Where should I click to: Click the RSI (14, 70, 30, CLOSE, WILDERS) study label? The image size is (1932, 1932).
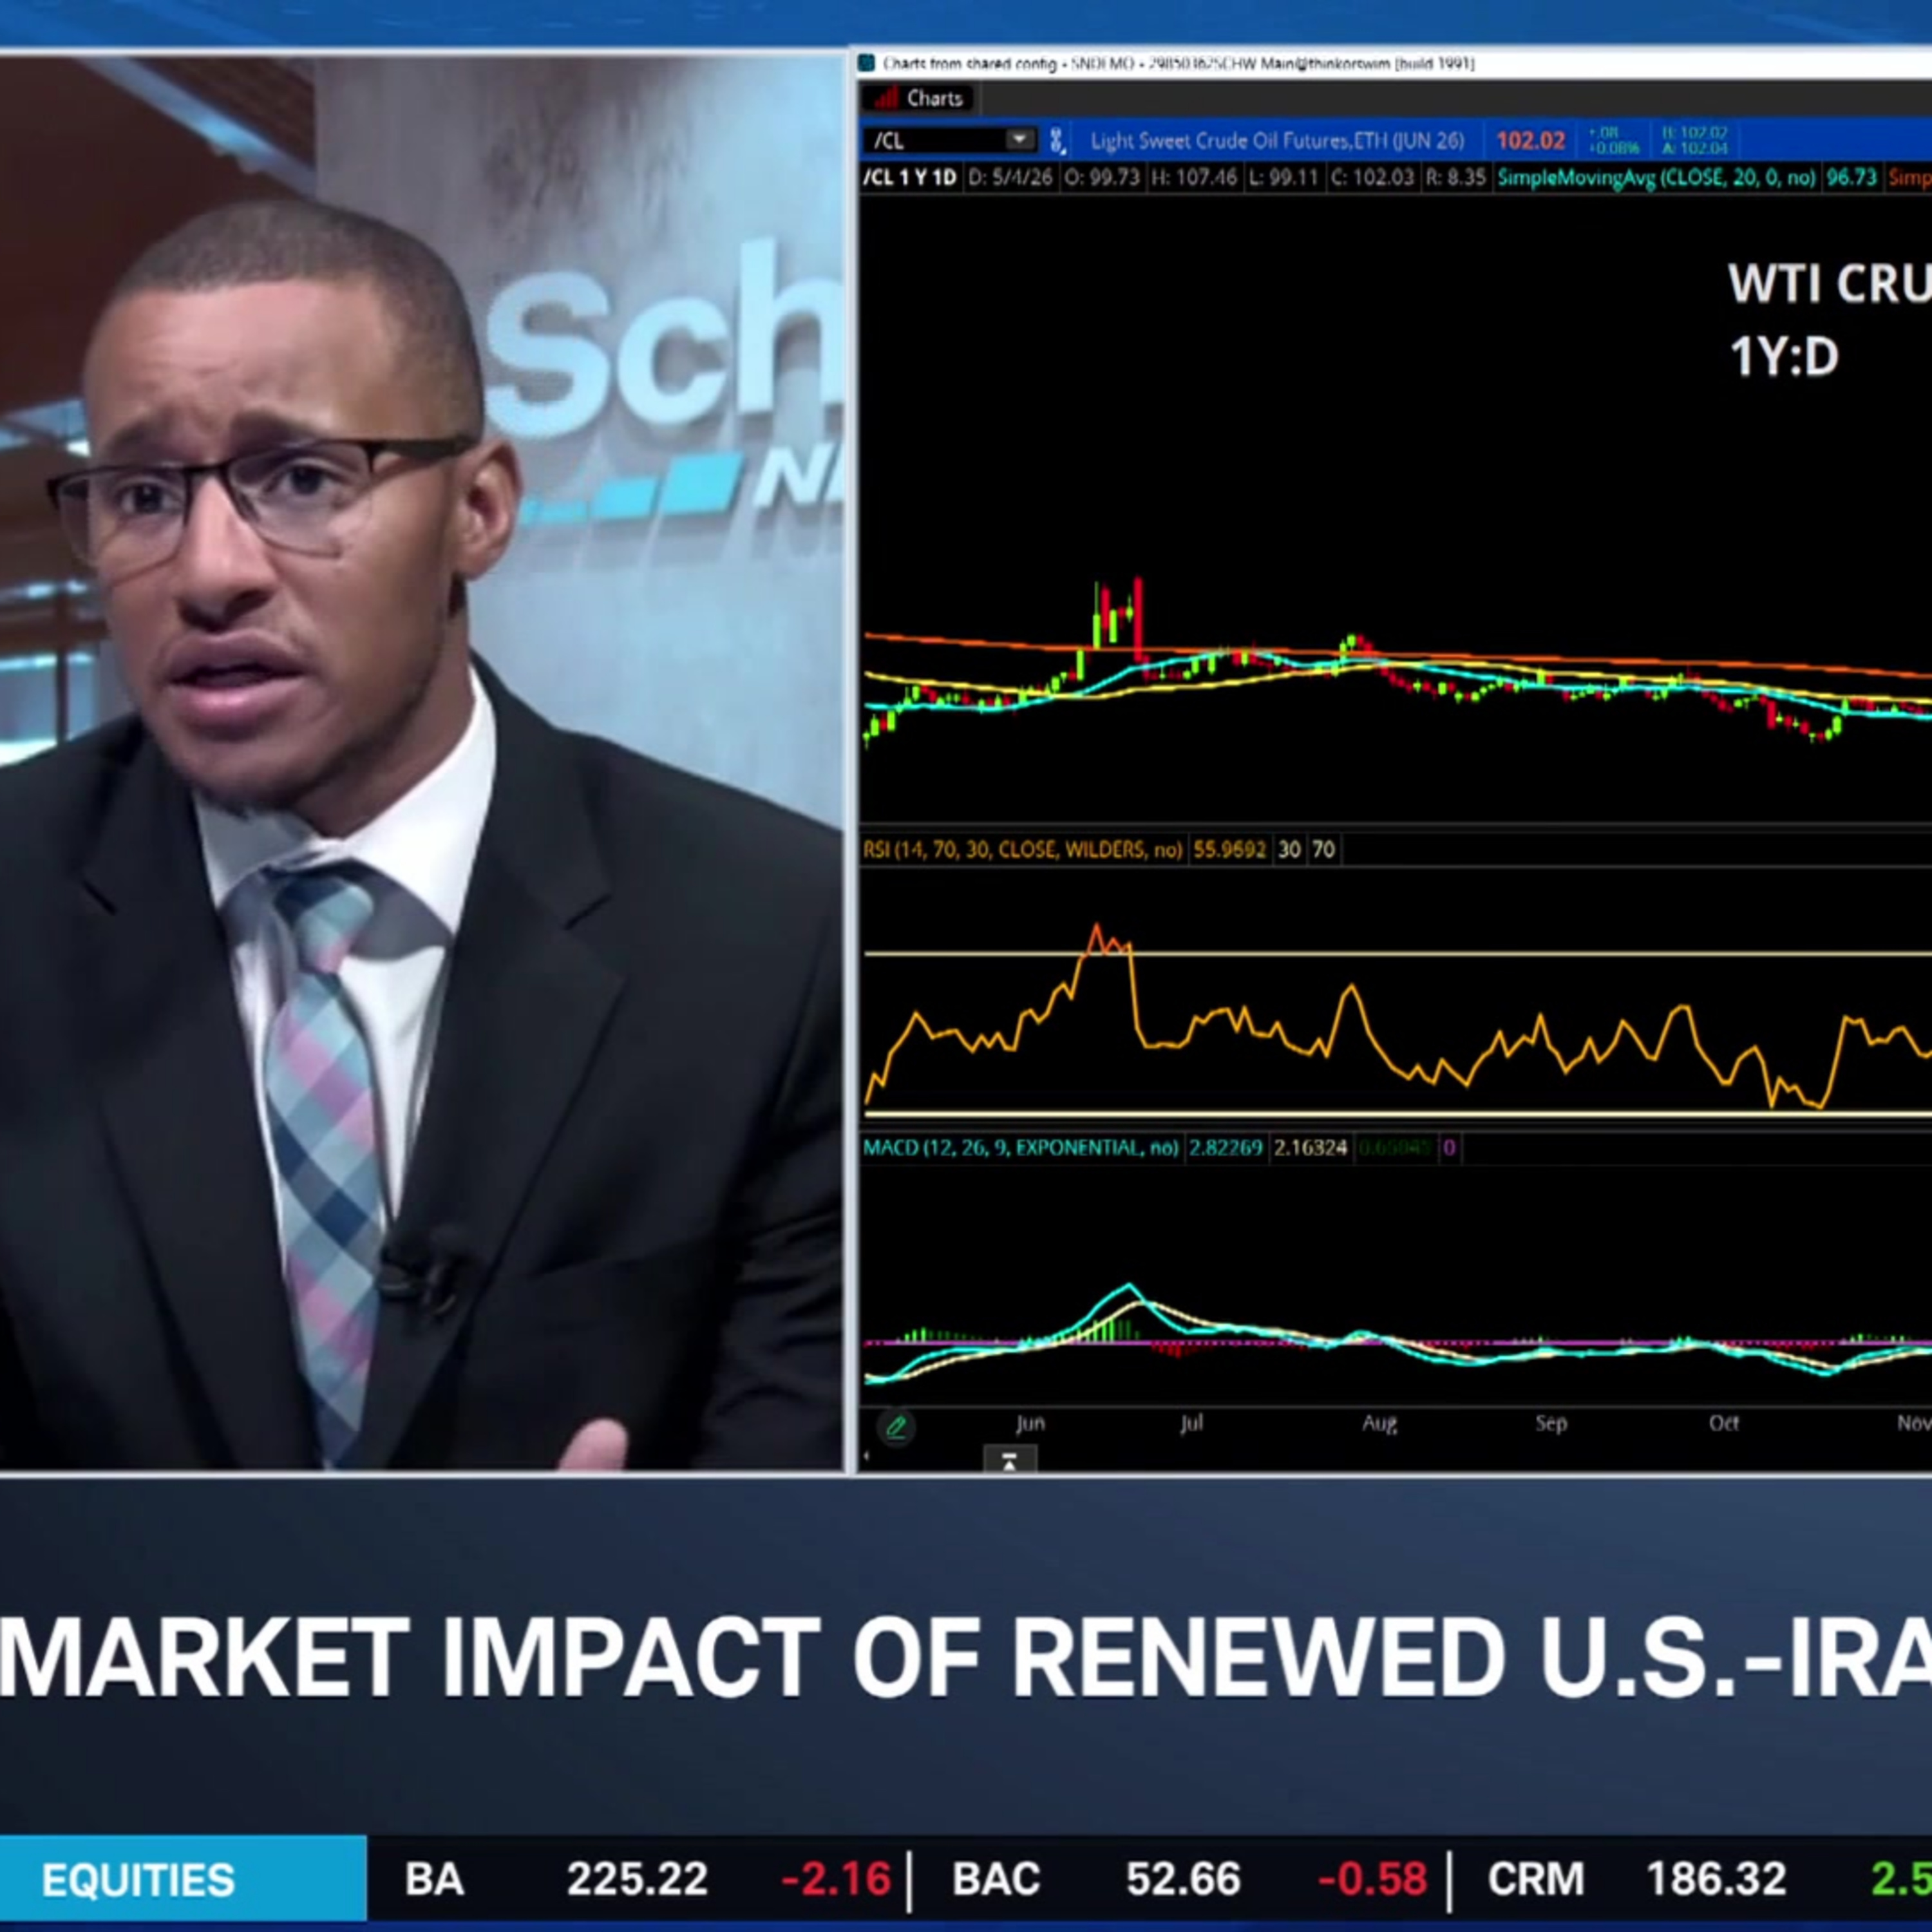(1022, 850)
